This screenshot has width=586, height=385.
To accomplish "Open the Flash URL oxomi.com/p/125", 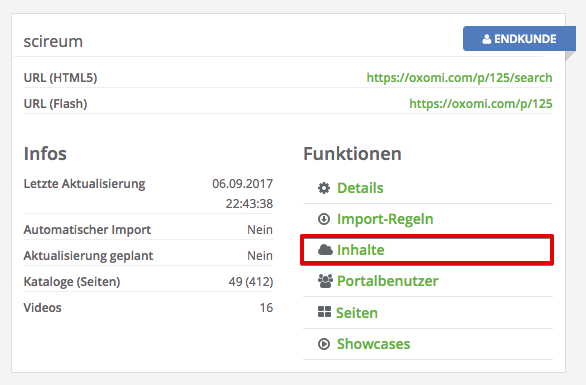I will (481, 104).
